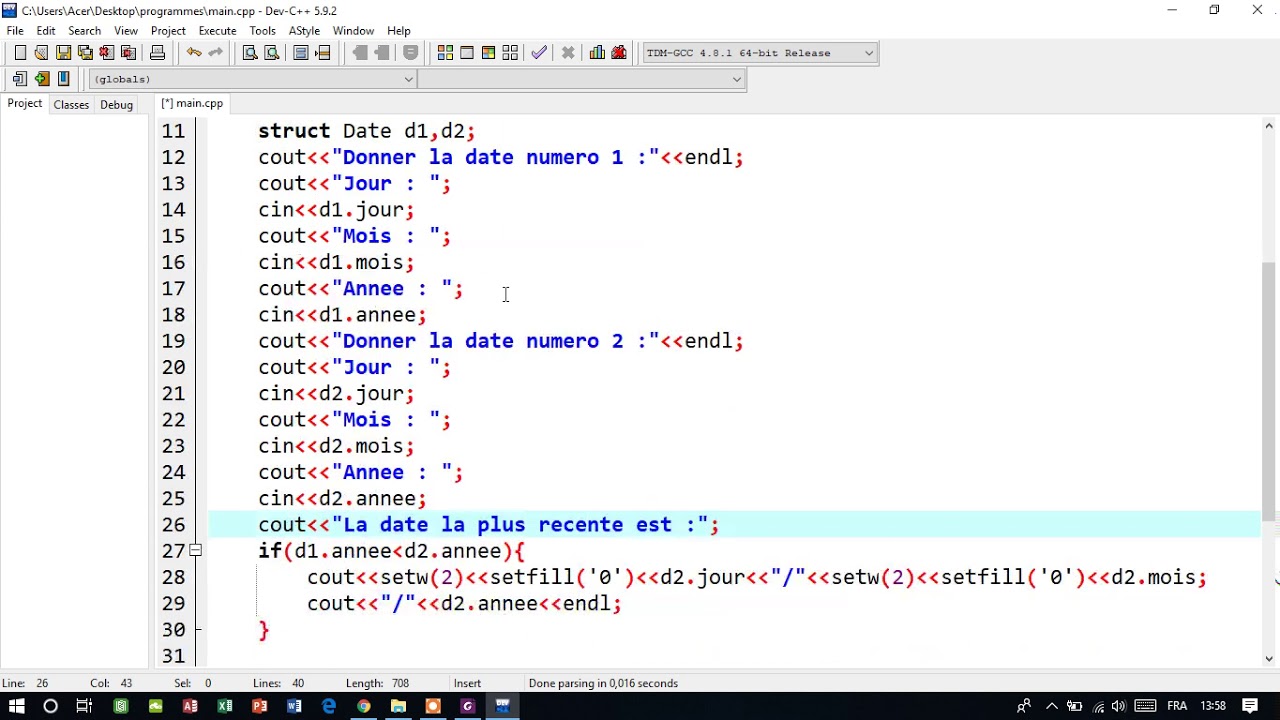This screenshot has width=1280, height=720.
Task: Save the current file via toolbar
Action: coord(63,53)
